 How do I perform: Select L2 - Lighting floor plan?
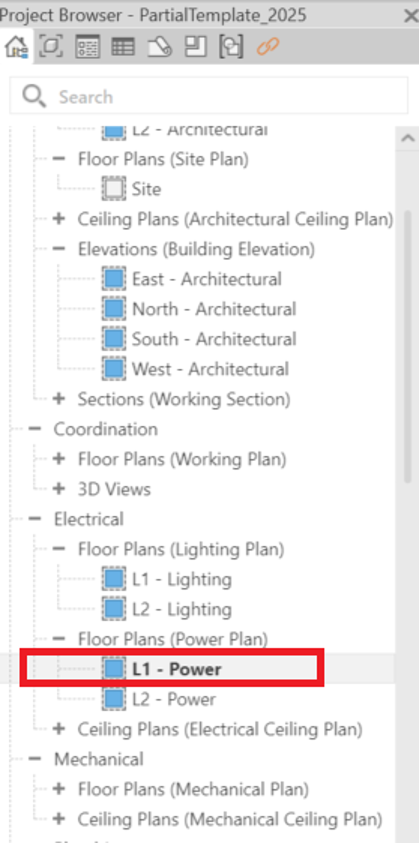point(182,609)
